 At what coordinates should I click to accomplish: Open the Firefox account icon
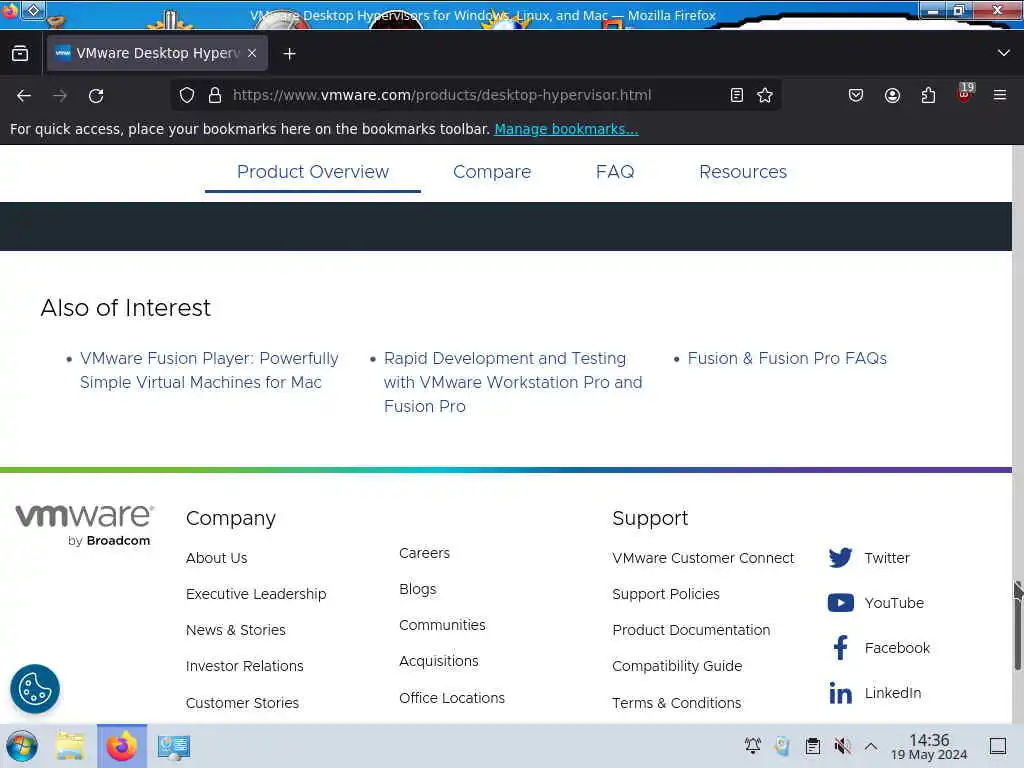click(892, 95)
